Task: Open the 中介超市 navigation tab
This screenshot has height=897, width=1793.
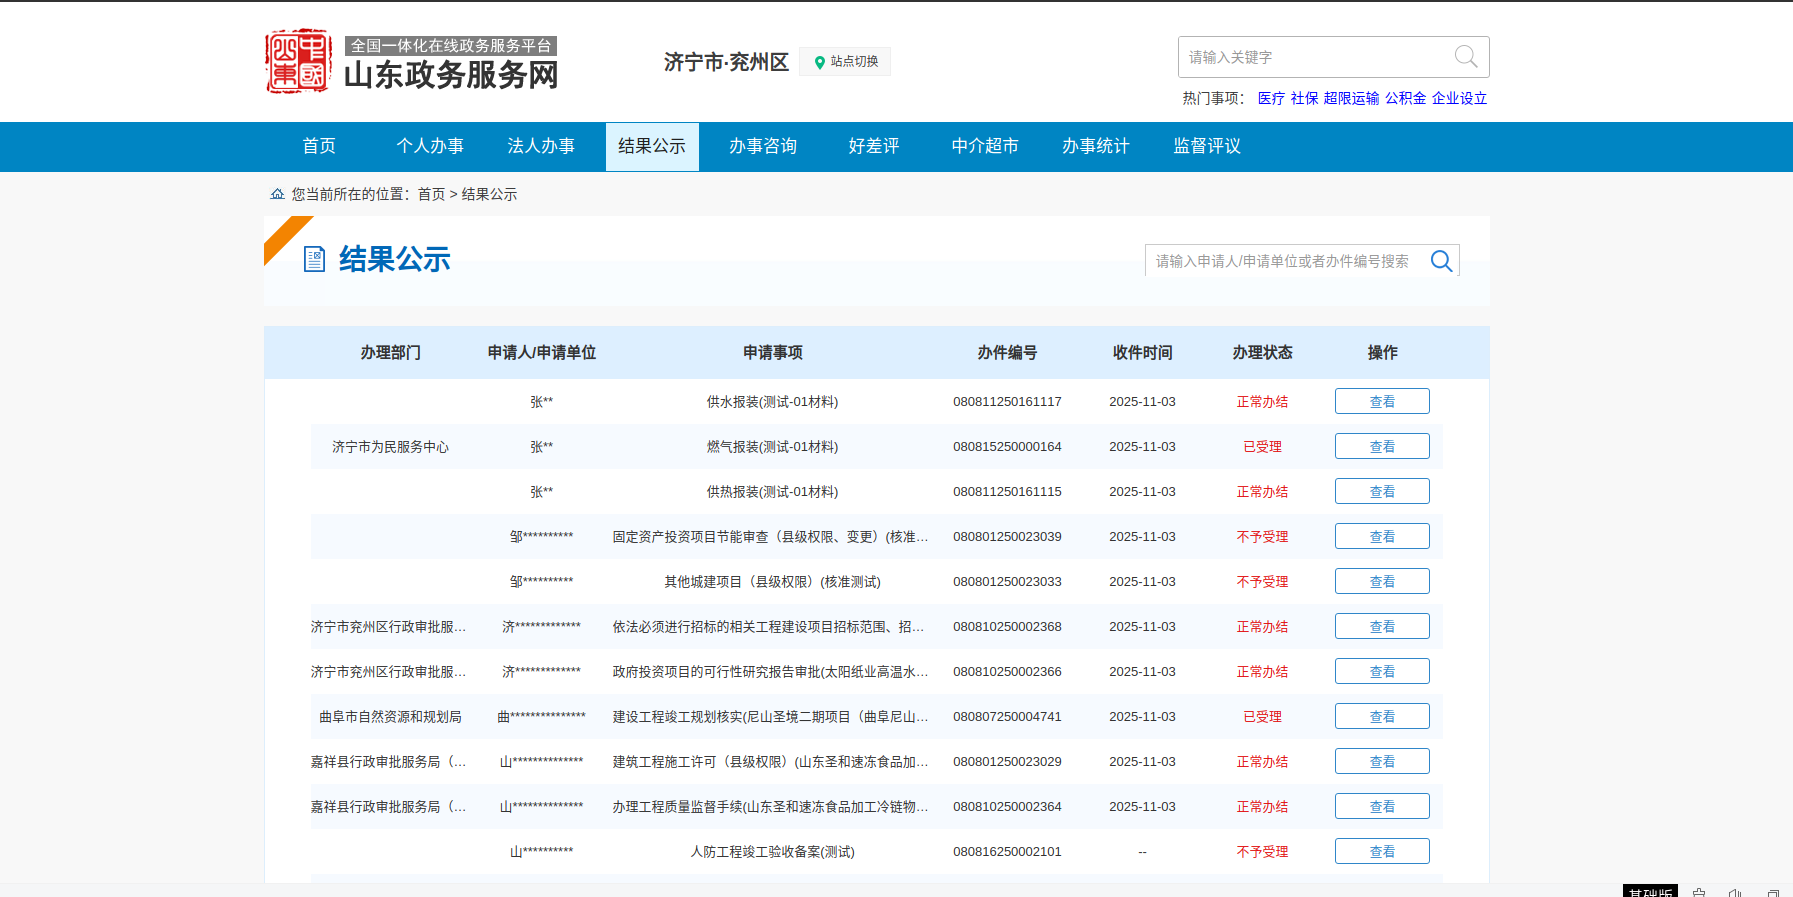Action: (x=985, y=146)
